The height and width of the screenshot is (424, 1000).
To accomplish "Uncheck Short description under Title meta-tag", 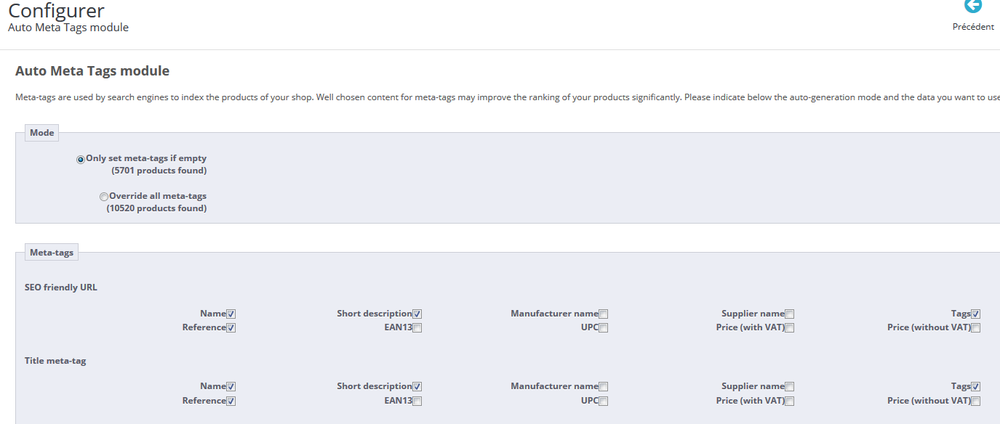I will coord(417,387).
